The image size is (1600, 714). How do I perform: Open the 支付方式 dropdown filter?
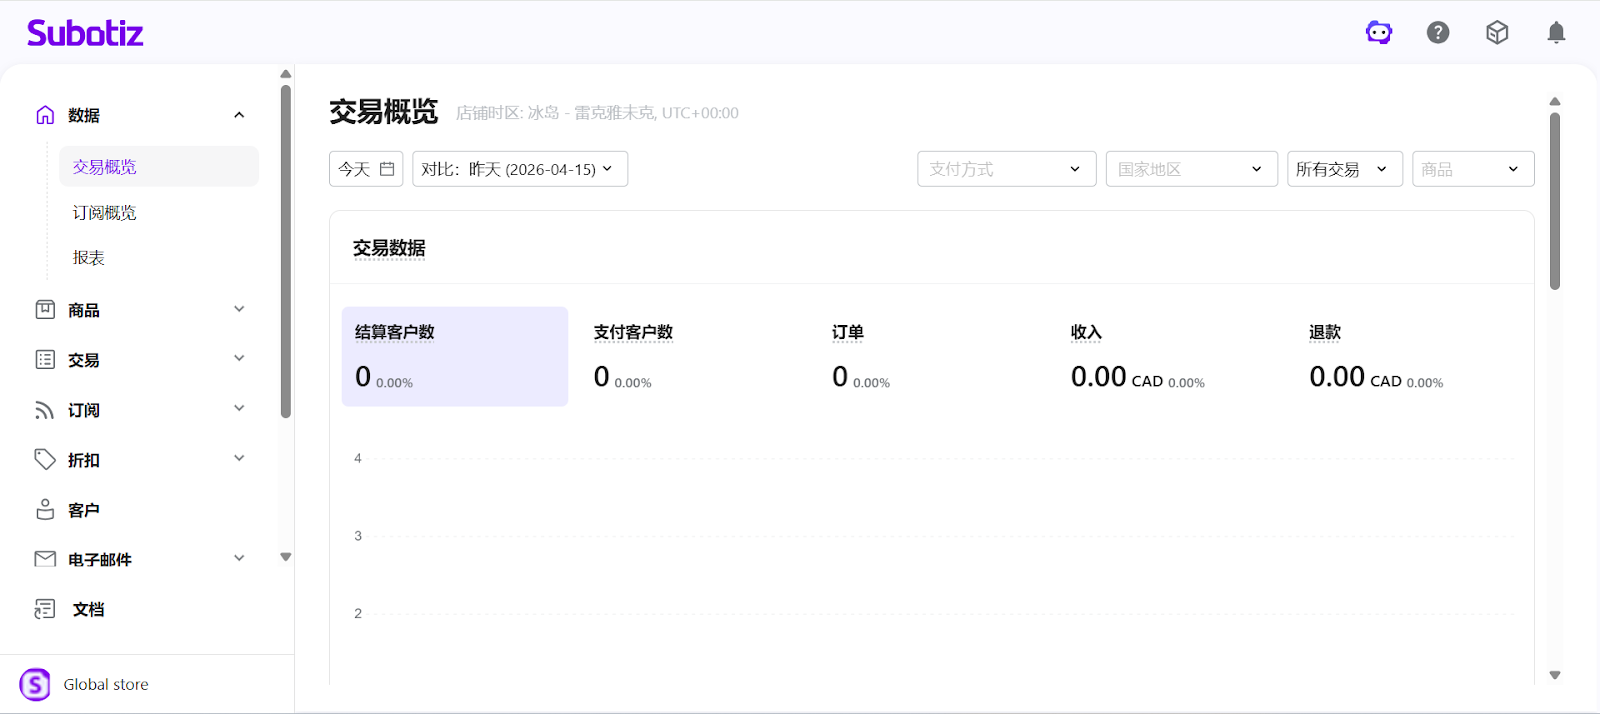tap(1006, 169)
